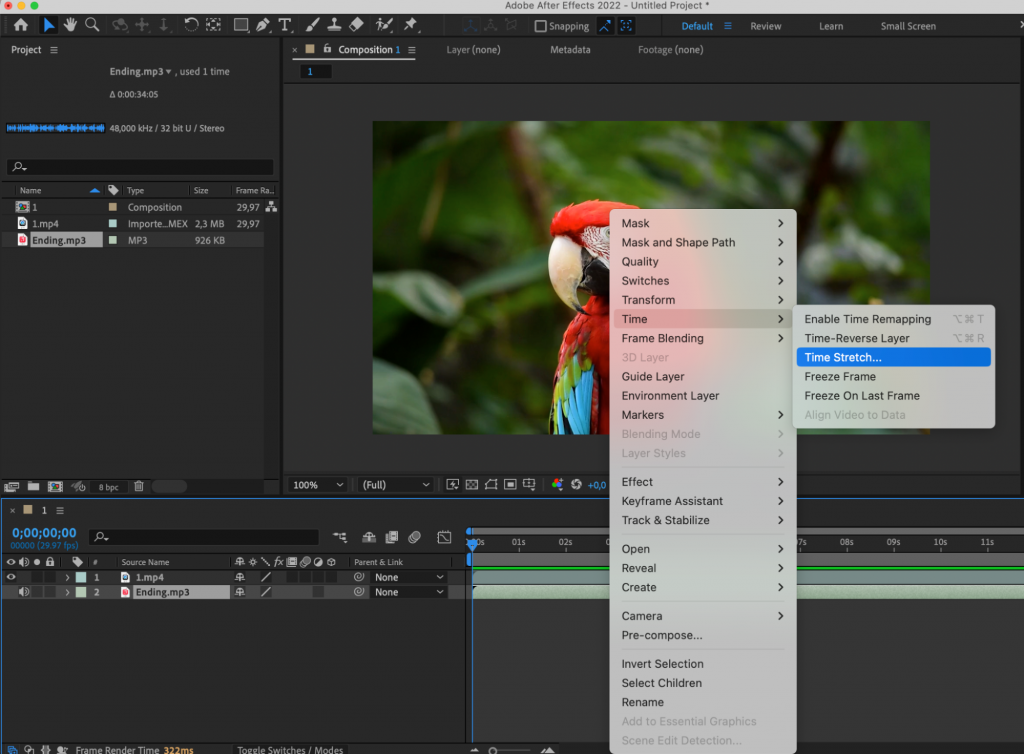Select the Selection tool
This screenshot has height=754, width=1024.
tap(49, 24)
